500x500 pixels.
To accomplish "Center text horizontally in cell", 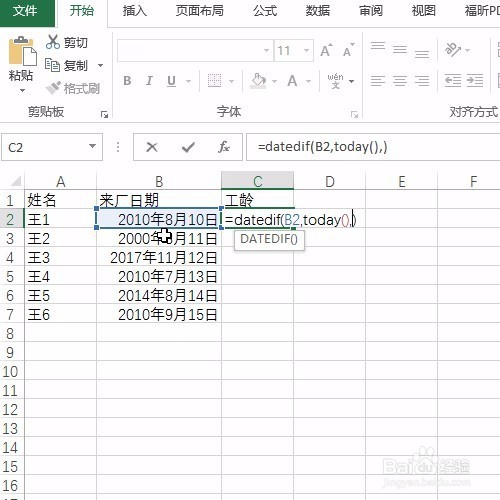I will pos(400,81).
